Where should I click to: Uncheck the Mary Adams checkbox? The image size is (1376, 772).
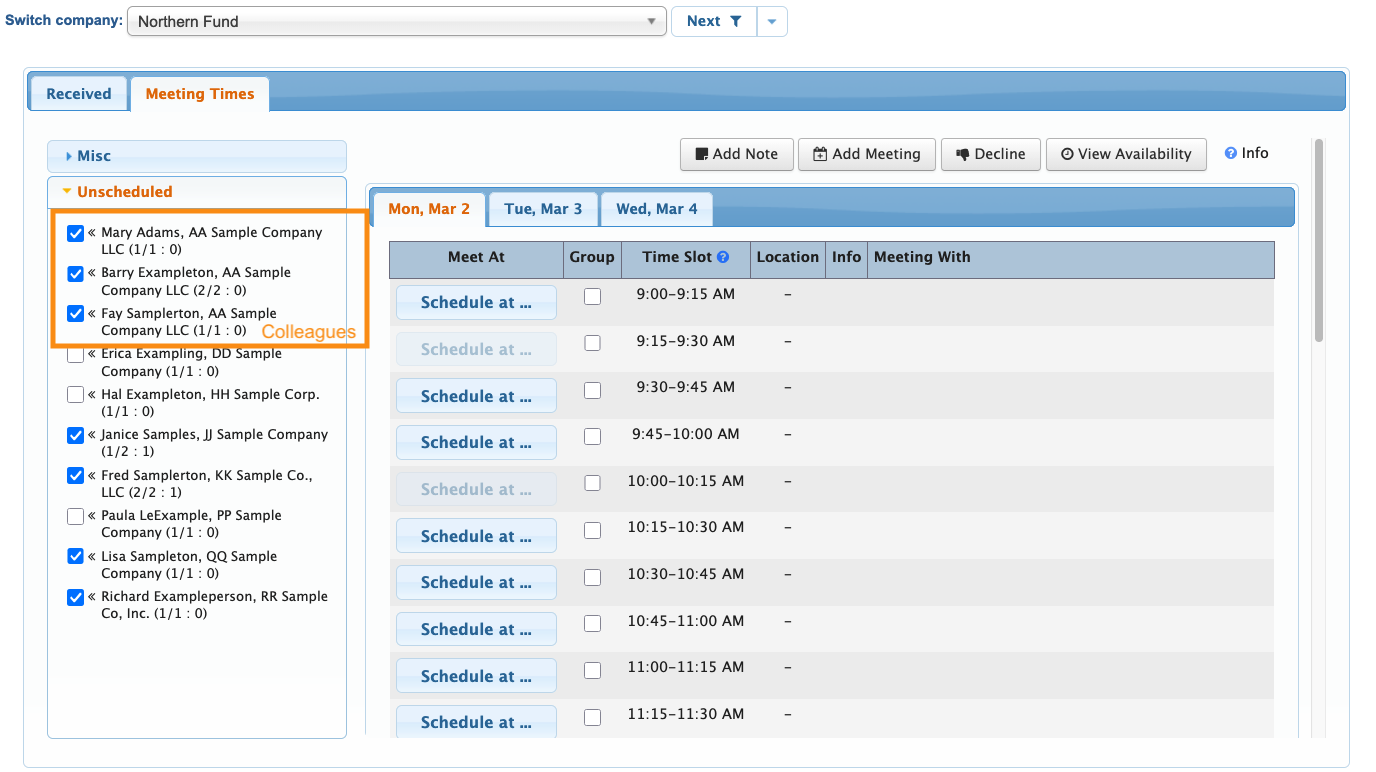coord(75,233)
